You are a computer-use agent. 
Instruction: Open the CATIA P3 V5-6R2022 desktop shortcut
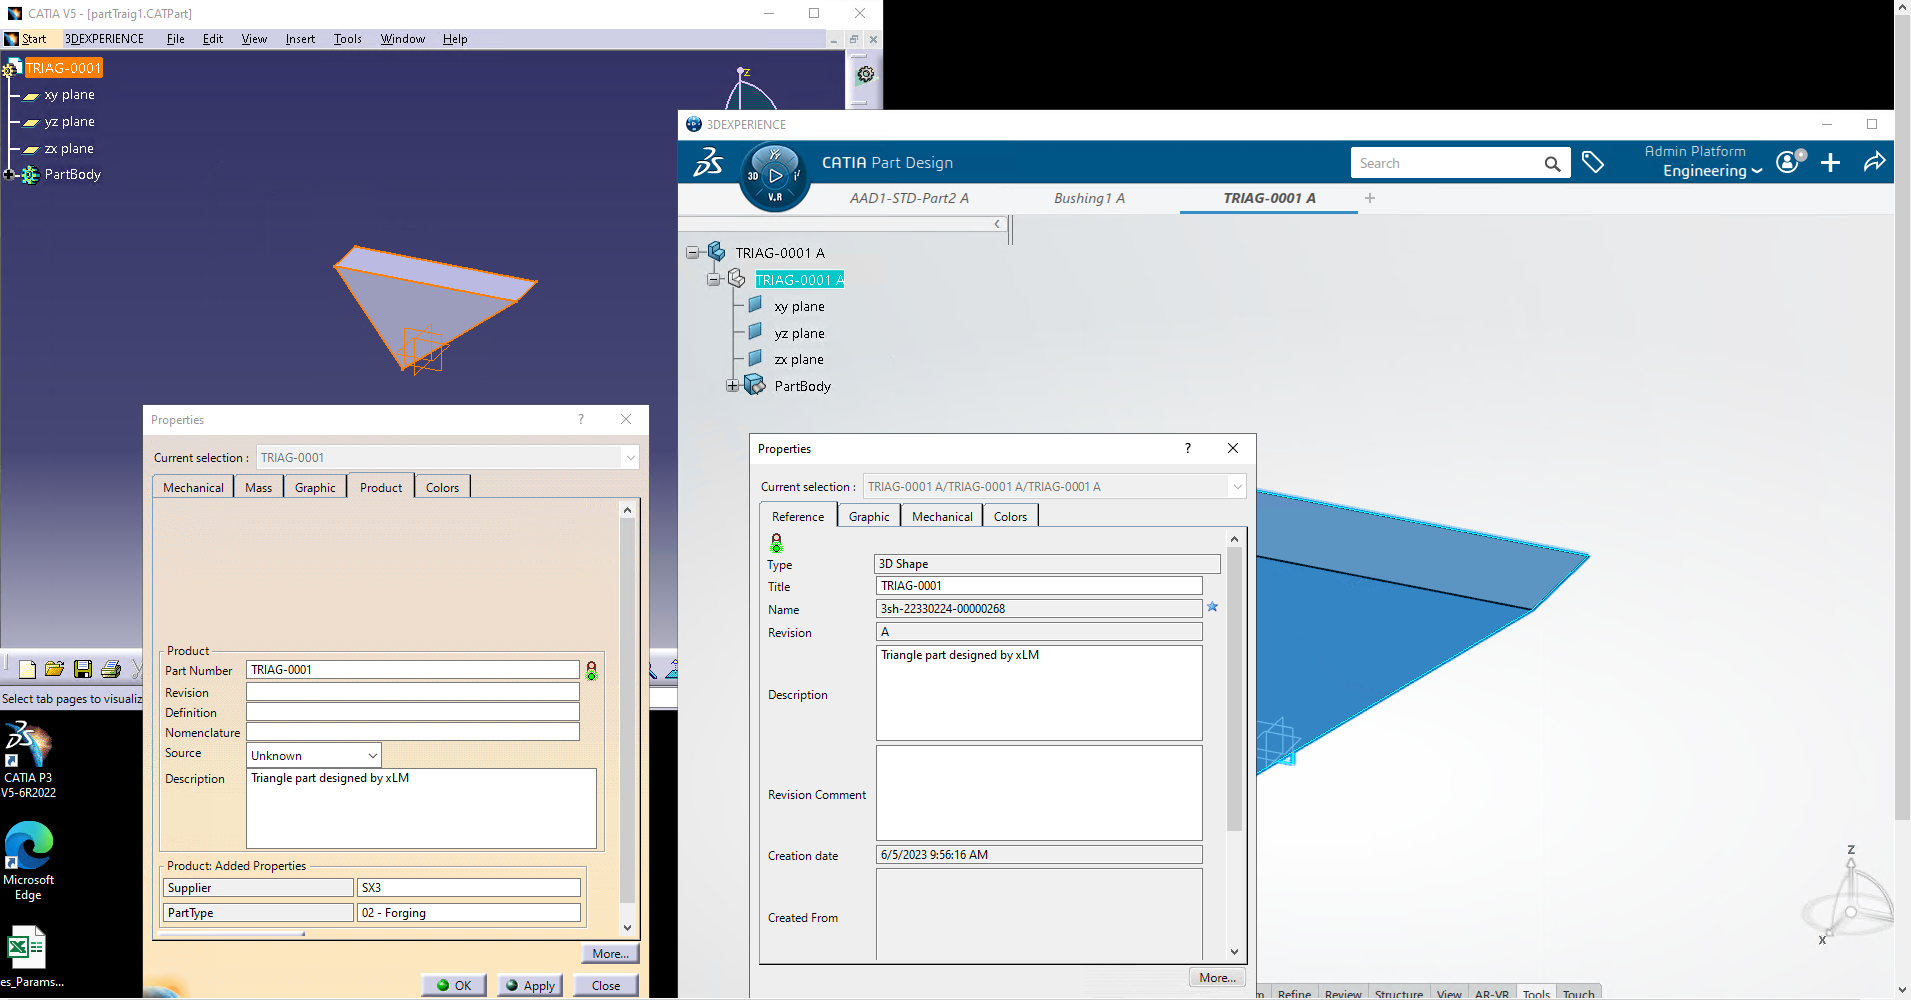(28, 760)
